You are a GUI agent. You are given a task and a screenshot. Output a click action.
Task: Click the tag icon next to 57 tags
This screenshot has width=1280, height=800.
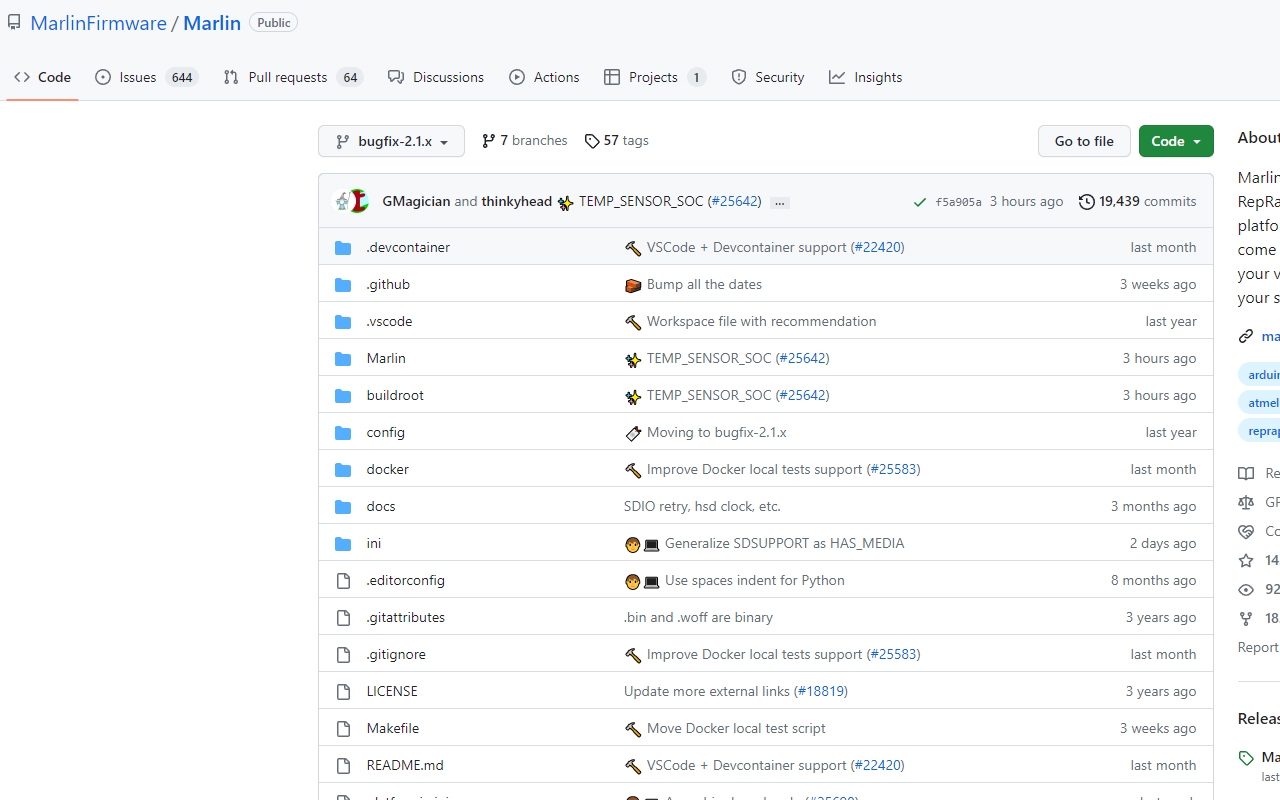coord(592,141)
